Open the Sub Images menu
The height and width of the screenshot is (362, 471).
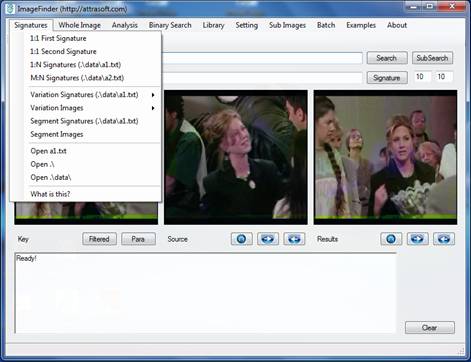[x=287, y=25]
